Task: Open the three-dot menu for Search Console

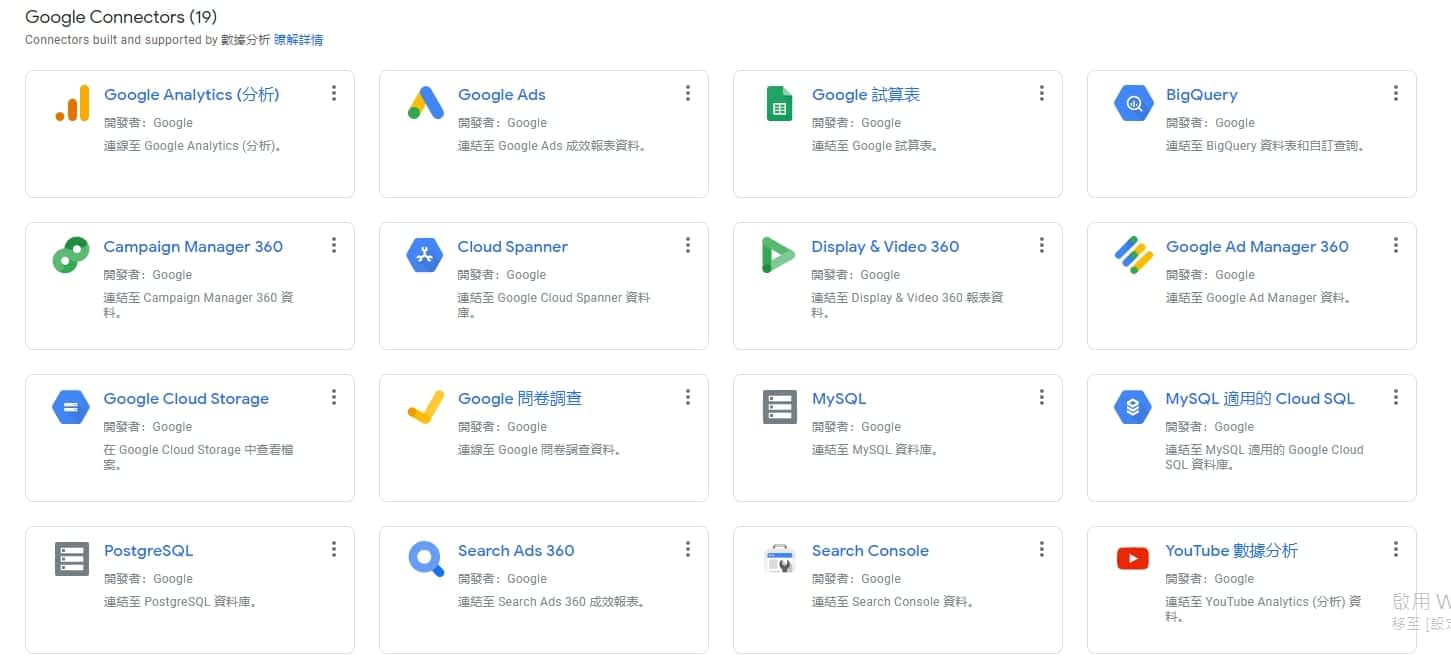Action: click(1042, 549)
